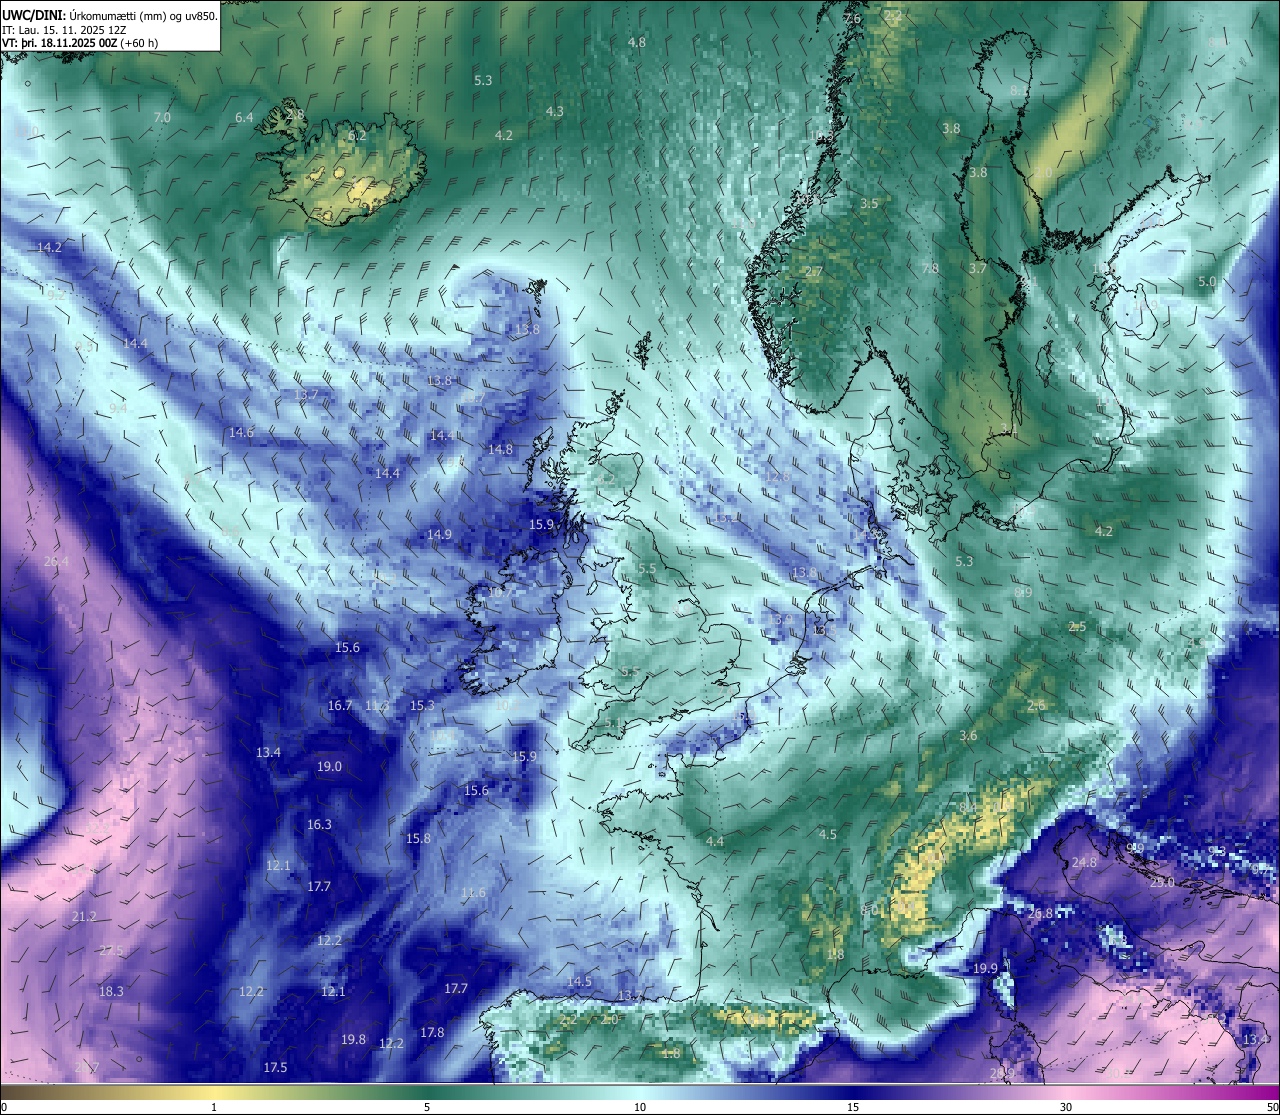1280x1115 pixels.
Task: Click the 3.5 value over Norway
Action: click(x=869, y=204)
